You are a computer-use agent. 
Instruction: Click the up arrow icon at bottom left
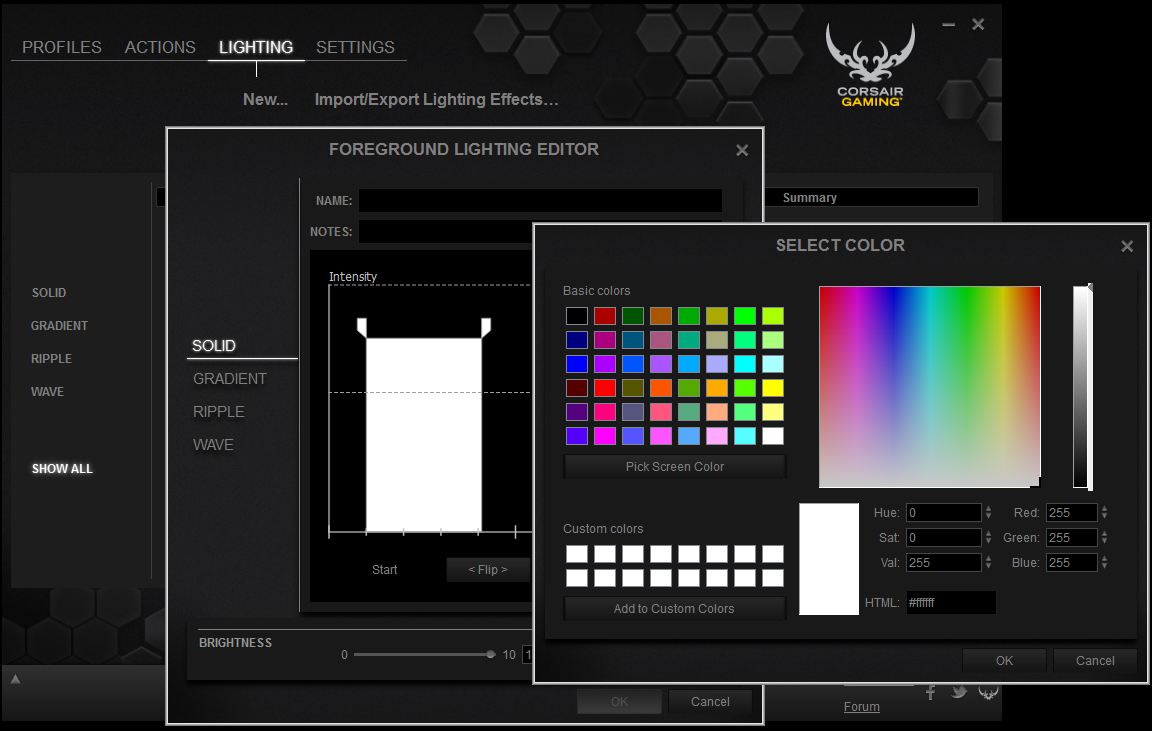(15, 679)
